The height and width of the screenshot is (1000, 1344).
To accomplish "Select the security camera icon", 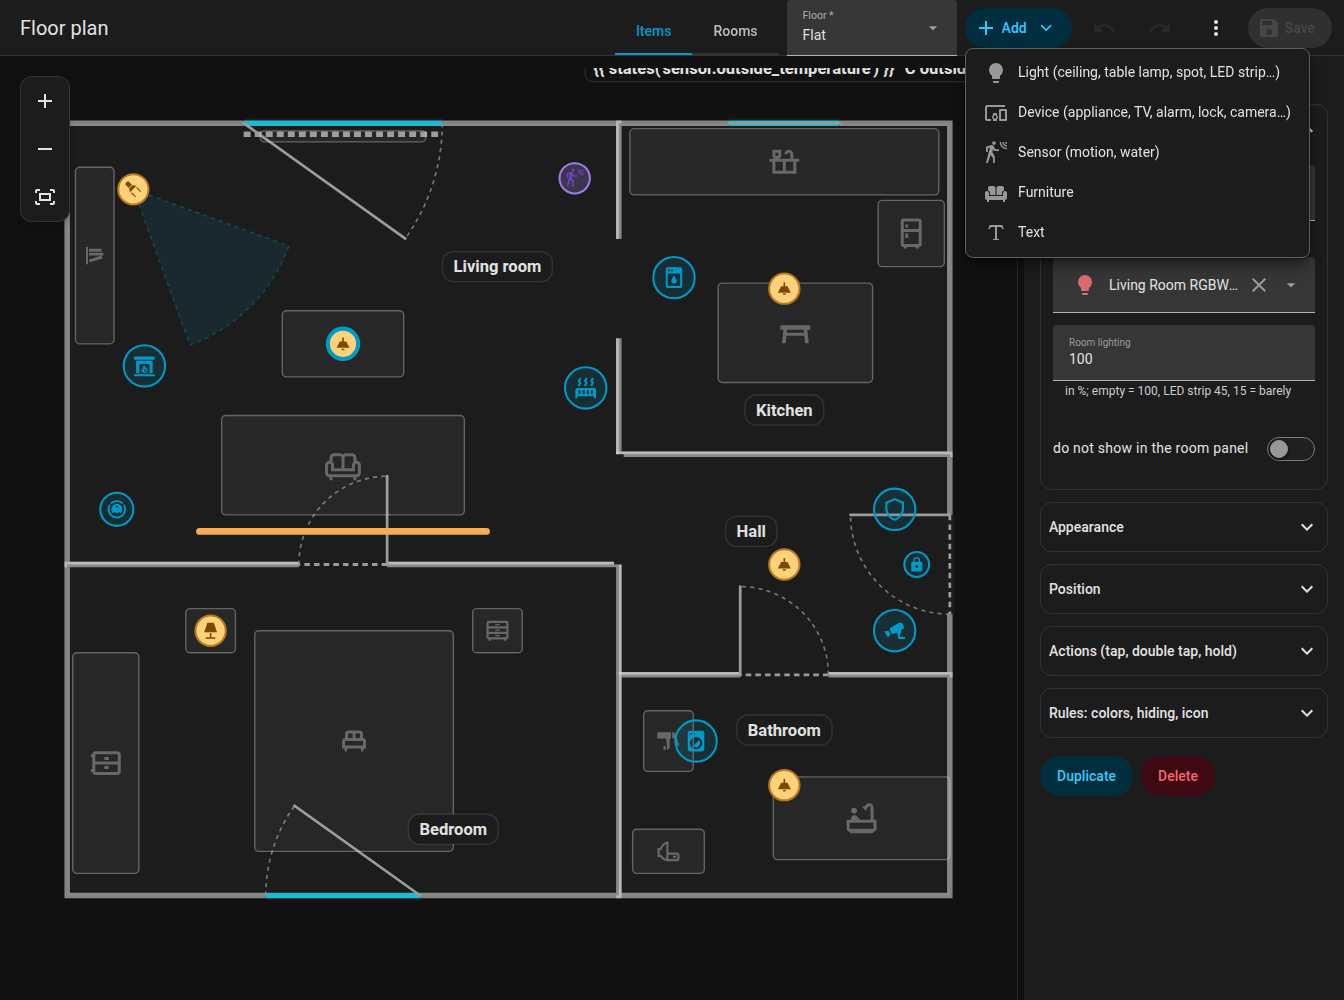I will [895, 631].
